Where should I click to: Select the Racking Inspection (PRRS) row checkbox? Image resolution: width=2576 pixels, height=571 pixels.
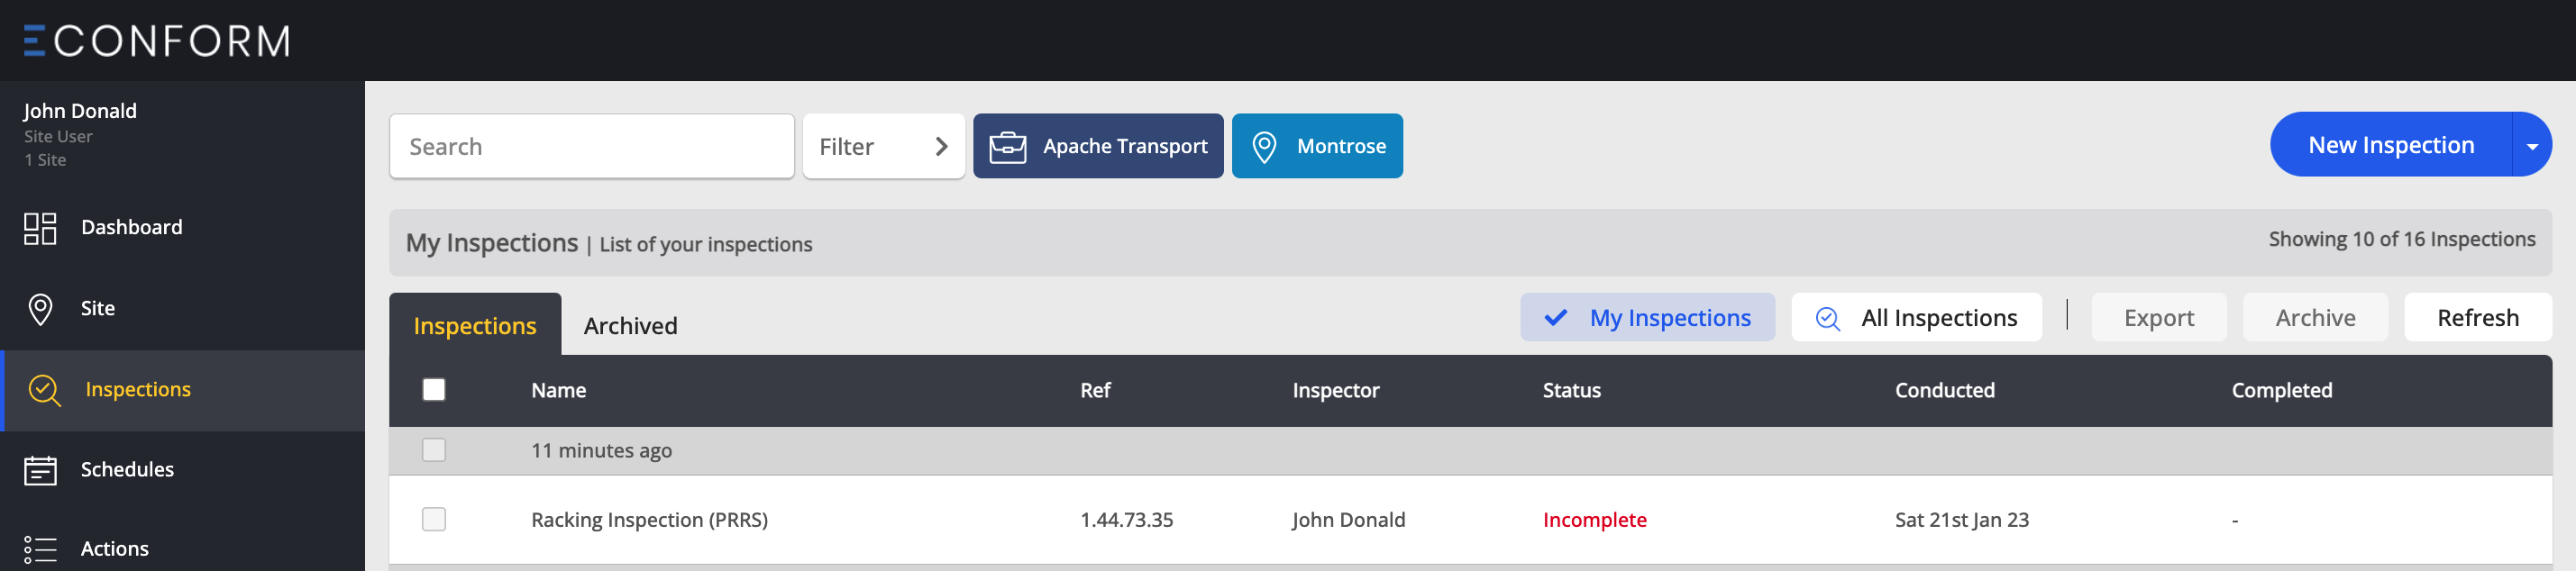[434, 519]
